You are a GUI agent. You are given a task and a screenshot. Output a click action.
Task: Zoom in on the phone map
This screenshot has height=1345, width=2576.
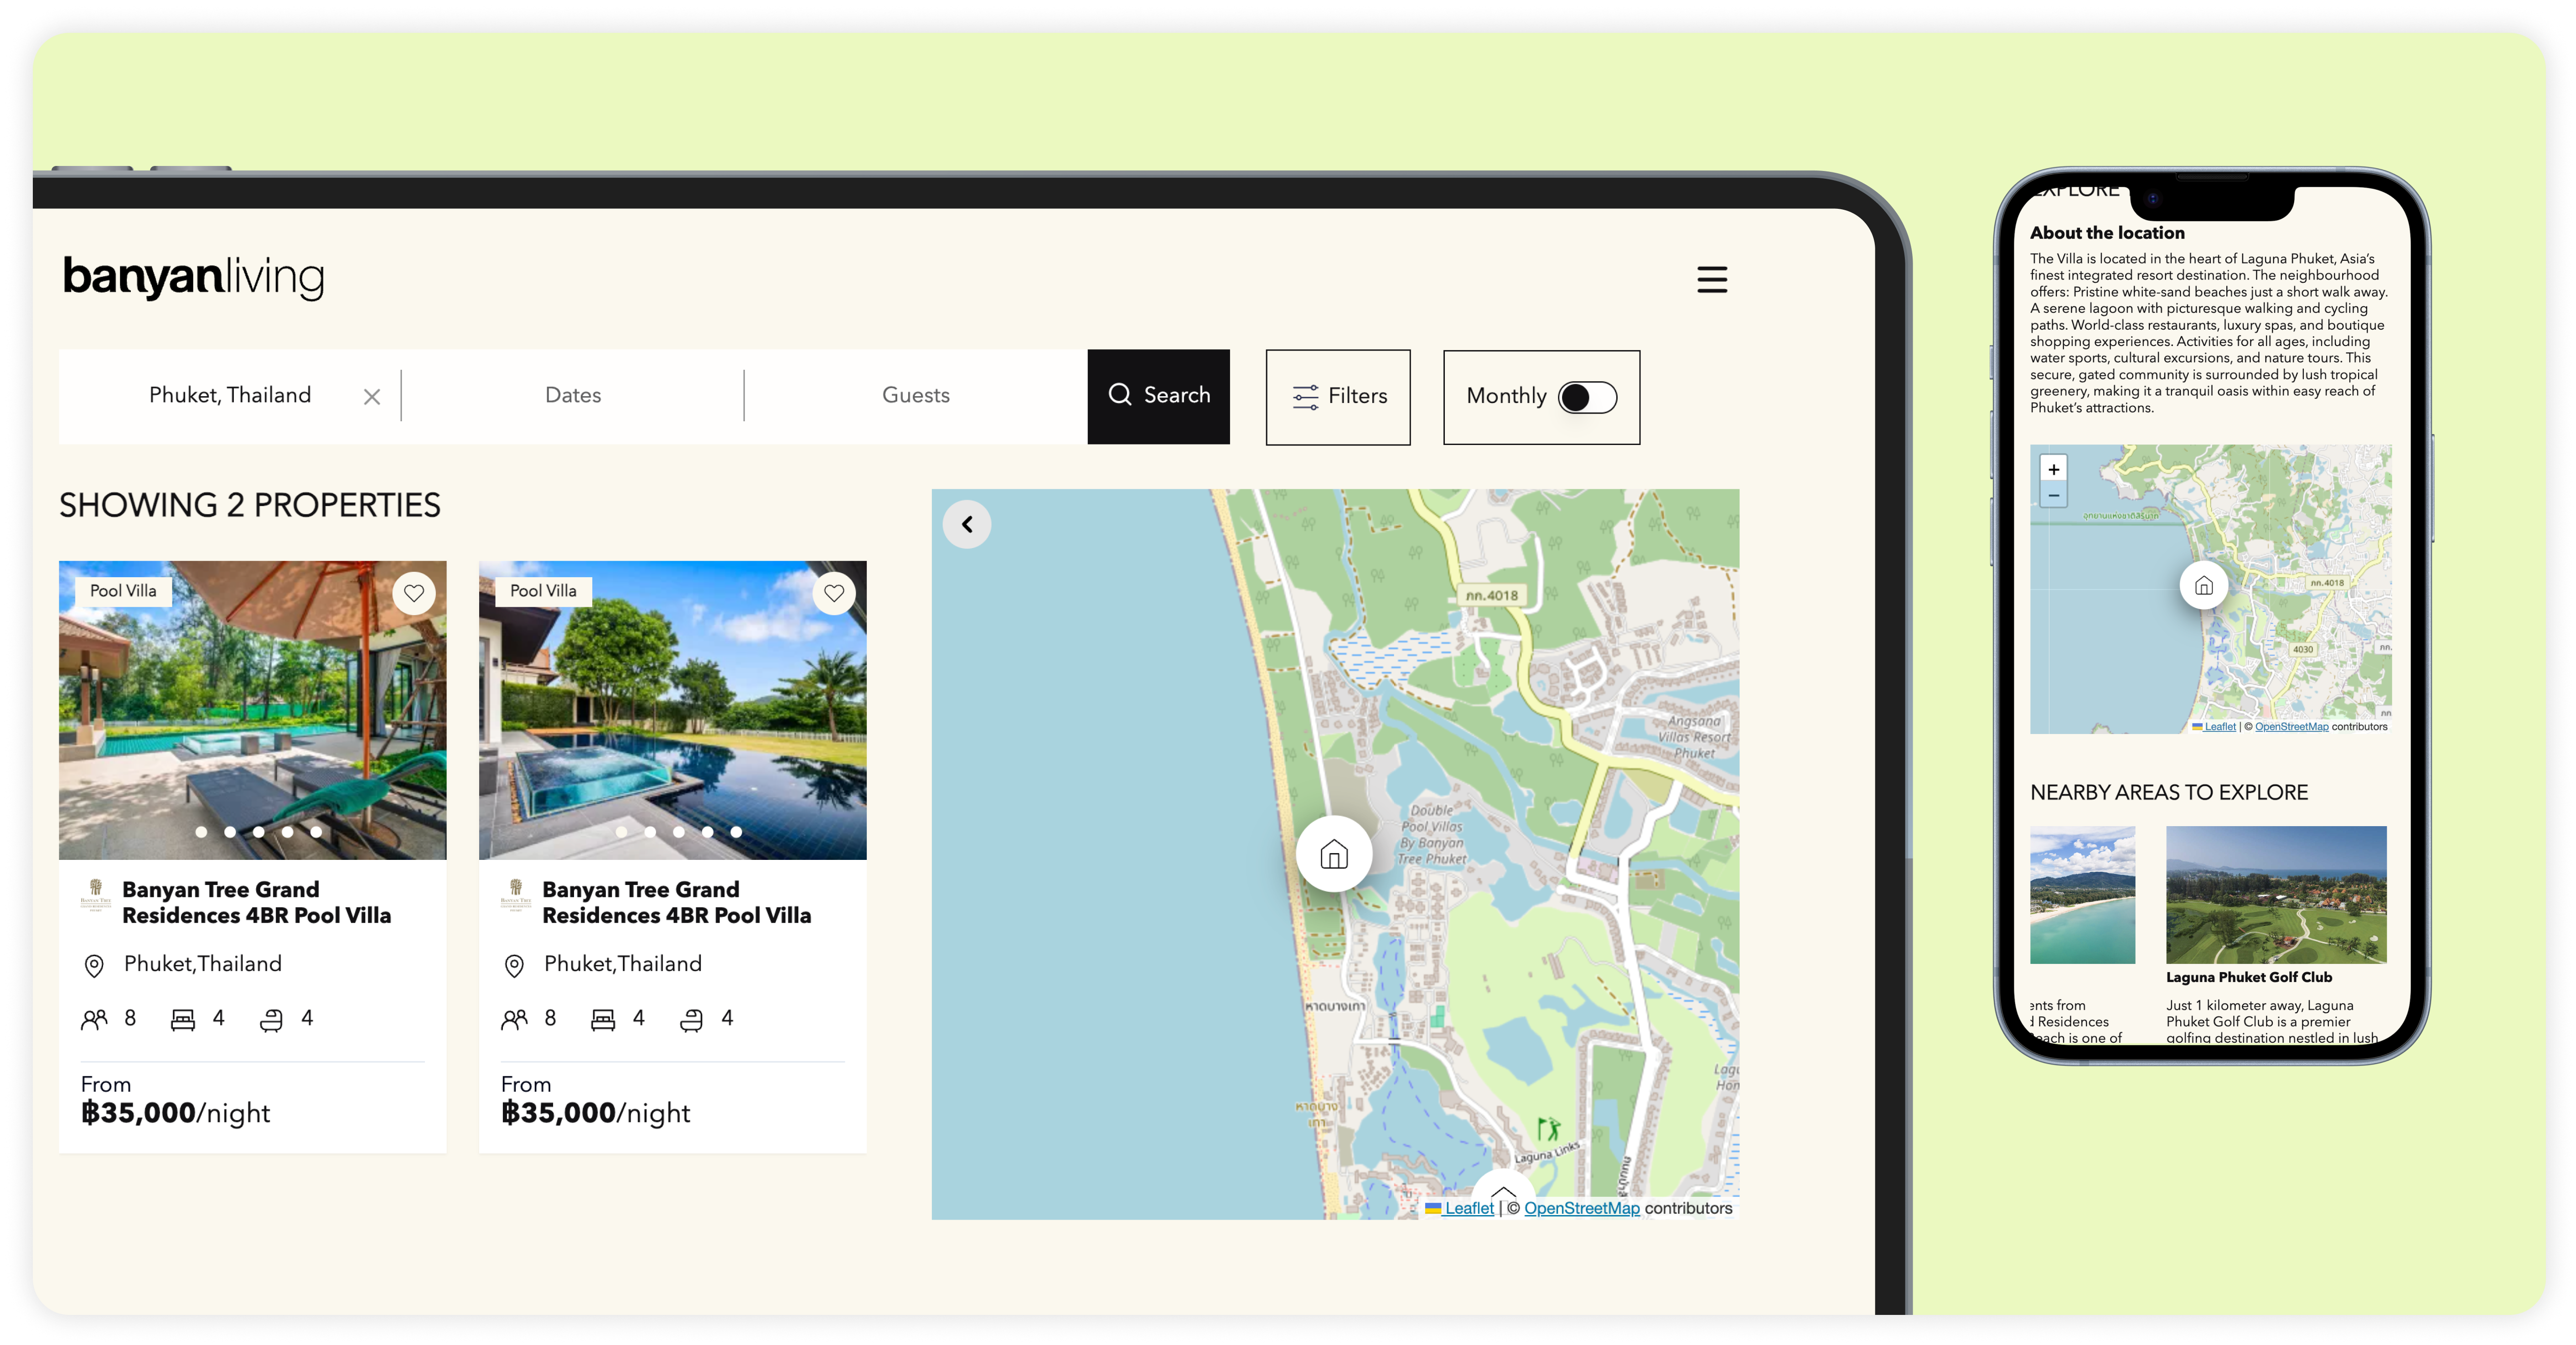pos(2053,469)
